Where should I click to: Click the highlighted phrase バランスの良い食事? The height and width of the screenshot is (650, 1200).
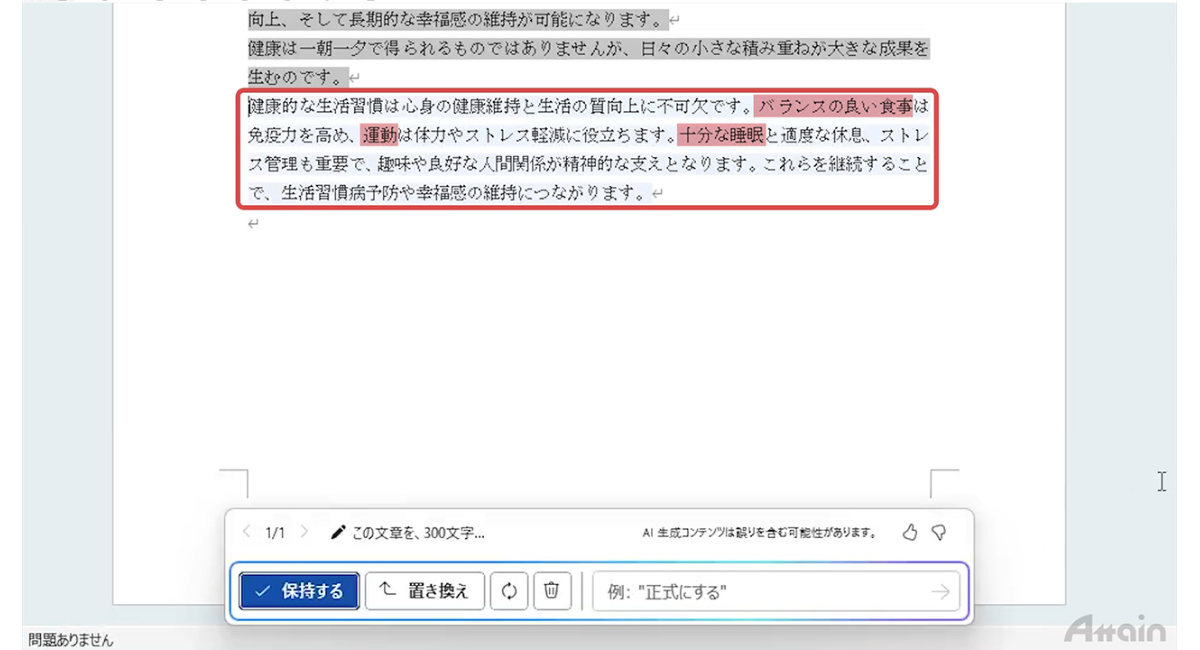[834, 106]
